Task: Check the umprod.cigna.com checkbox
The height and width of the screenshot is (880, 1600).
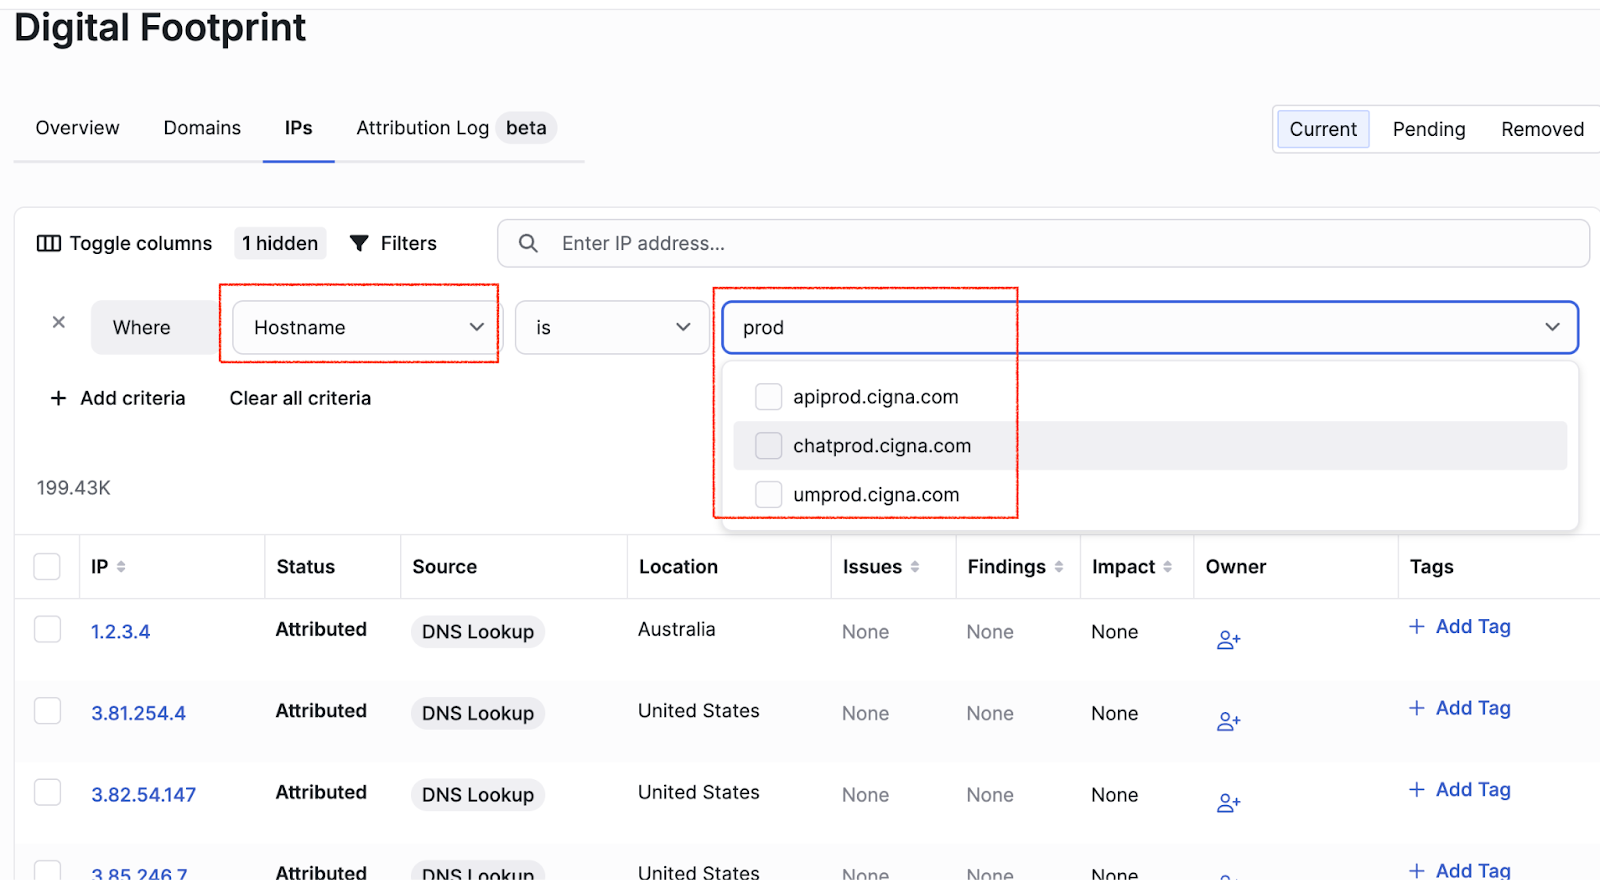Action: (x=768, y=495)
